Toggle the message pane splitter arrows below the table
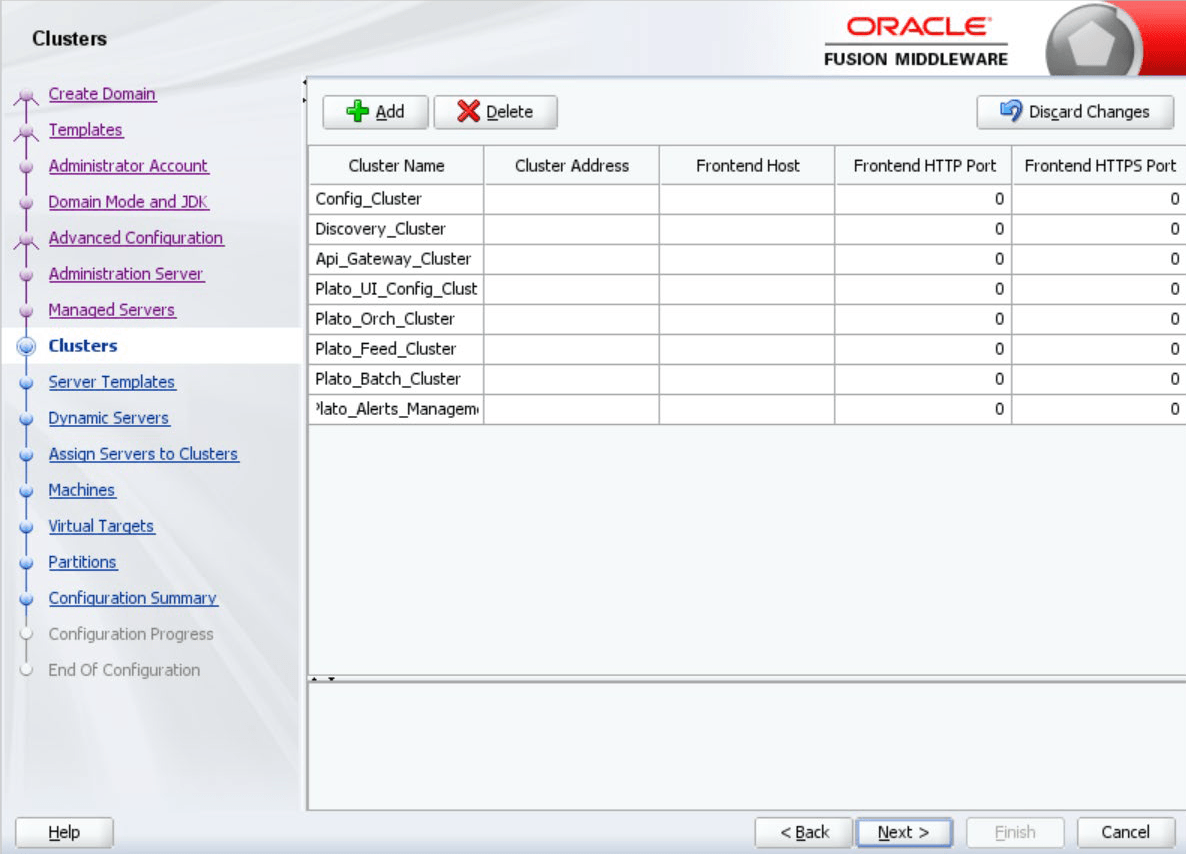 click(x=323, y=679)
